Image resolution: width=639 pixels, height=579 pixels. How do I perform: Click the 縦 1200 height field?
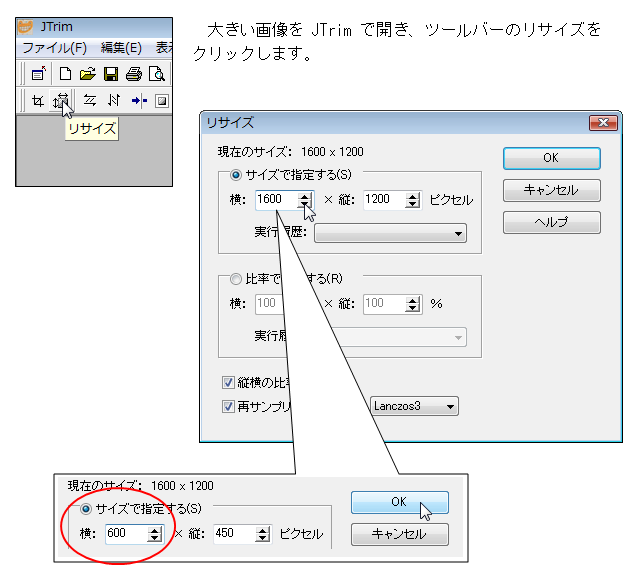pyautogui.click(x=384, y=200)
